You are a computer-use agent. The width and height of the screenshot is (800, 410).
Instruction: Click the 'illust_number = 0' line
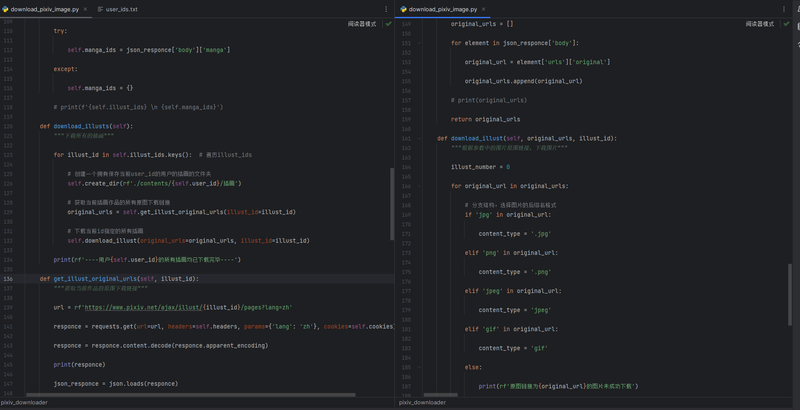pyautogui.click(x=481, y=167)
